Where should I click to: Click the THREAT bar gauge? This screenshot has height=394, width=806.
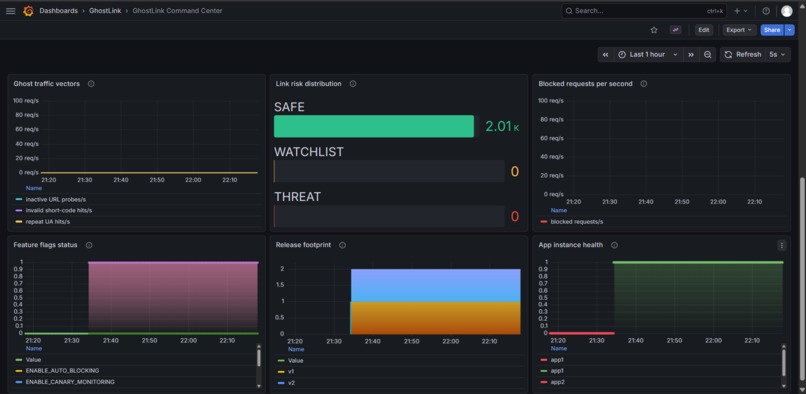pos(389,217)
